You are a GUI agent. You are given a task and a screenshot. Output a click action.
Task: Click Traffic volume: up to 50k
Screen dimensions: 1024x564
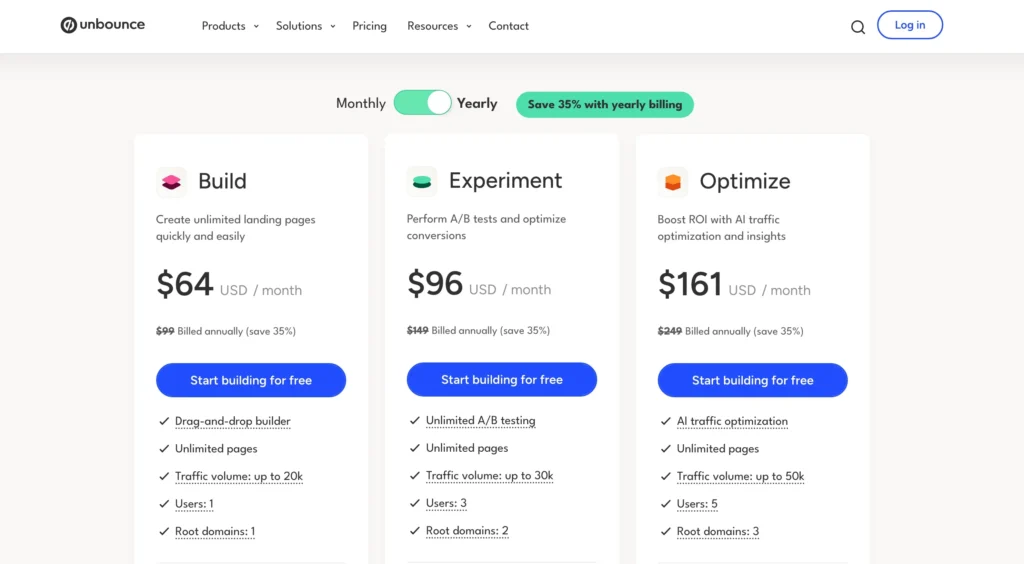740,477
